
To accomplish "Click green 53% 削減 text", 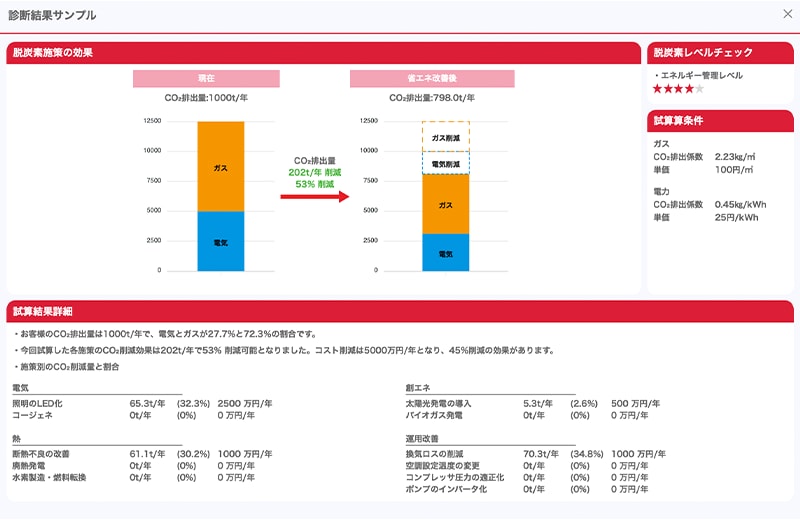I will click(314, 184).
